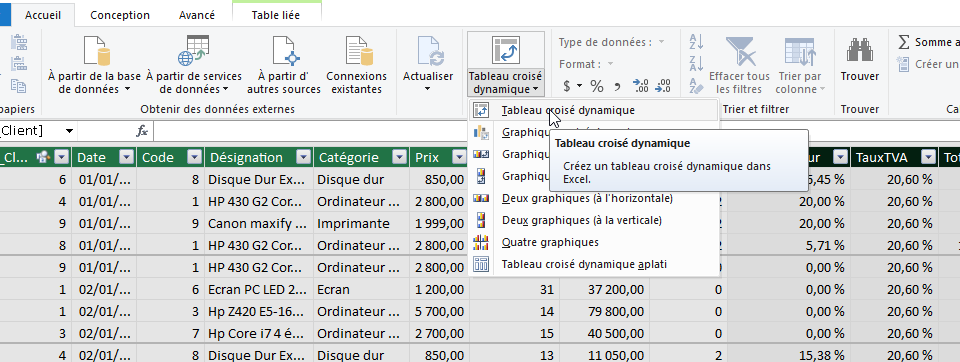Select cell "Hp Core i7 4 é..."
Screen dimensions: 960x362
[258, 334]
